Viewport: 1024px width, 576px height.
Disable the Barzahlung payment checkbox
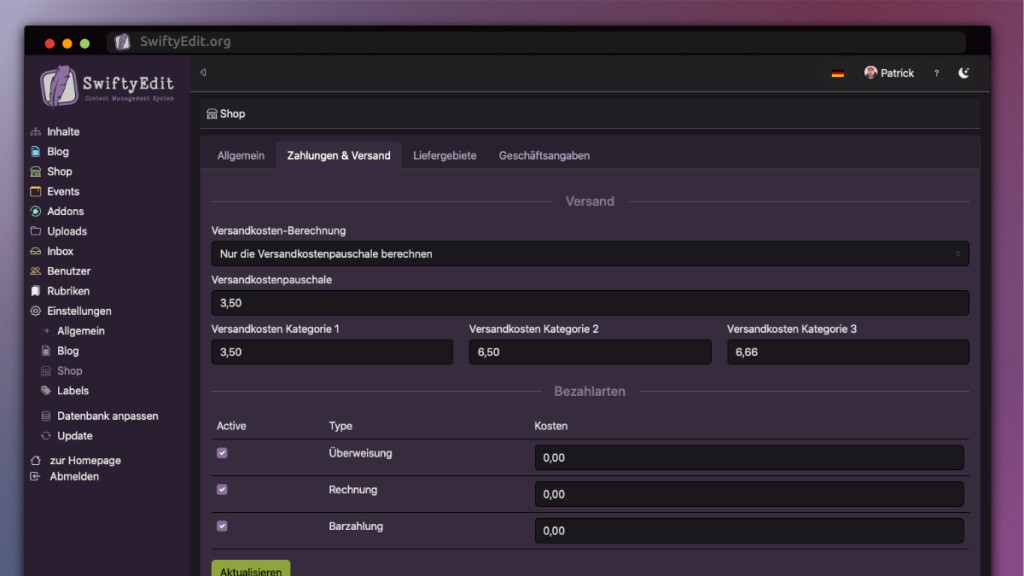tap(222, 526)
